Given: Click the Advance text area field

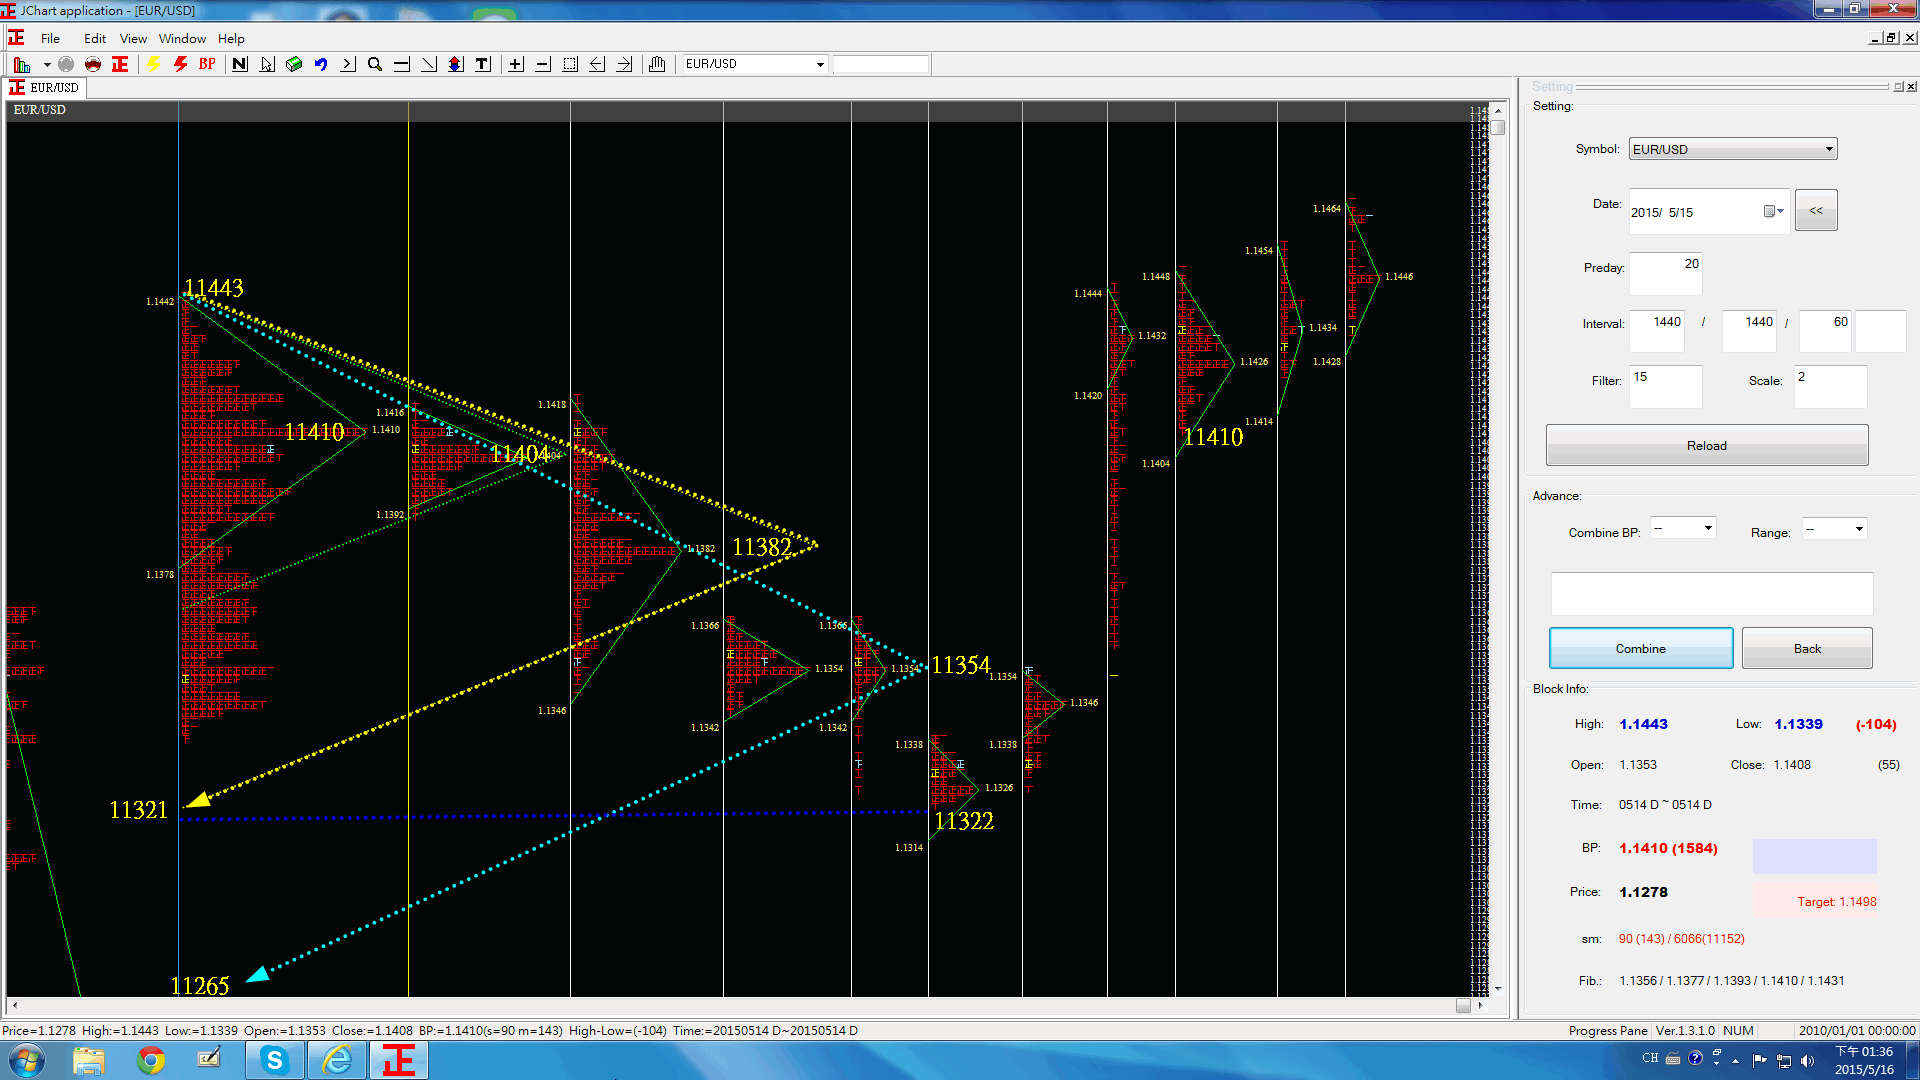Looking at the screenshot, I should [1712, 594].
